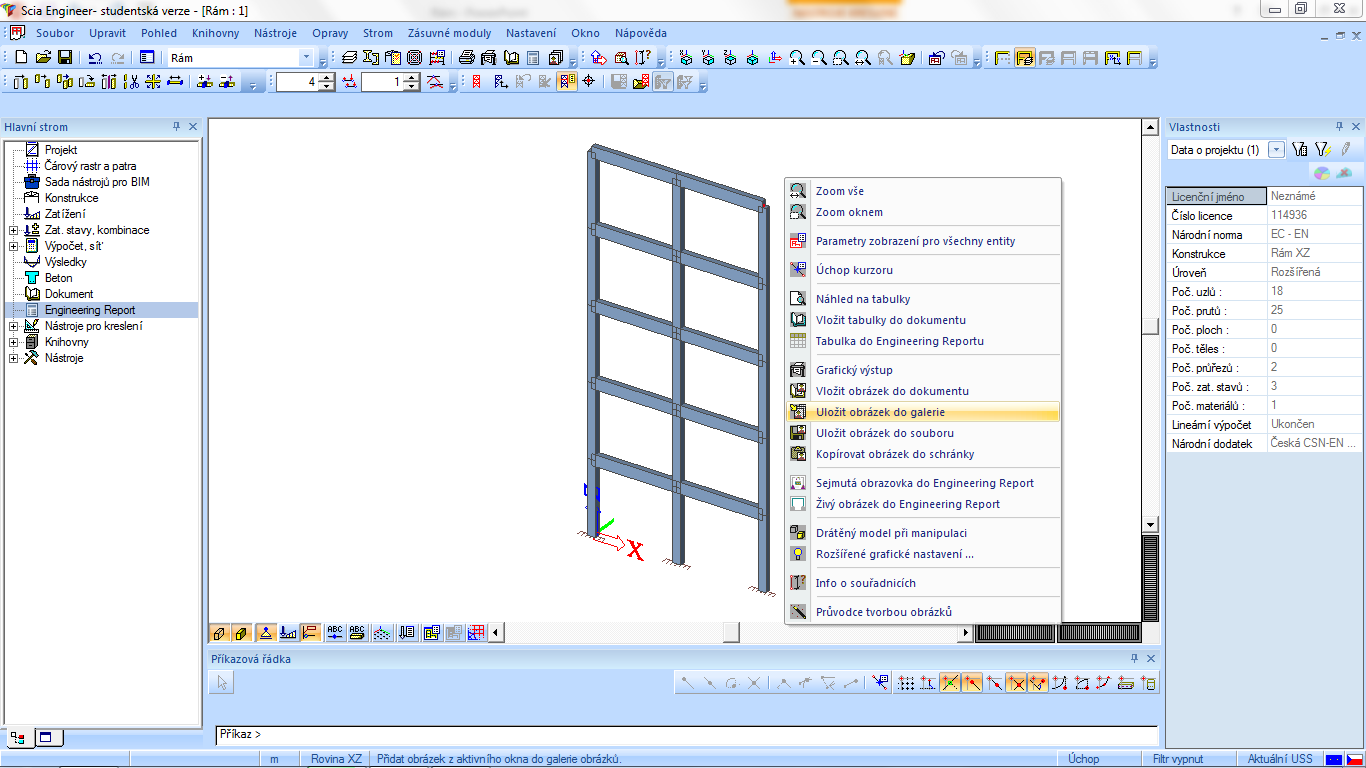
Task: Pin the Hlavní strom panel
Action: pyautogui.click(x=176, y=127)
